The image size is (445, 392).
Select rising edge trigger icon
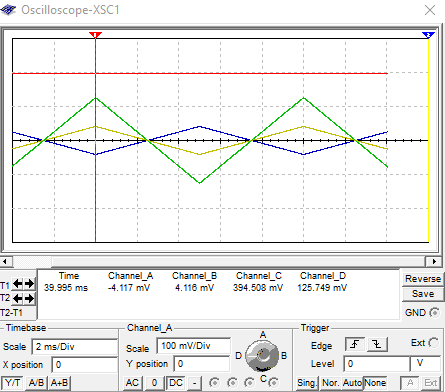point(355,344)
